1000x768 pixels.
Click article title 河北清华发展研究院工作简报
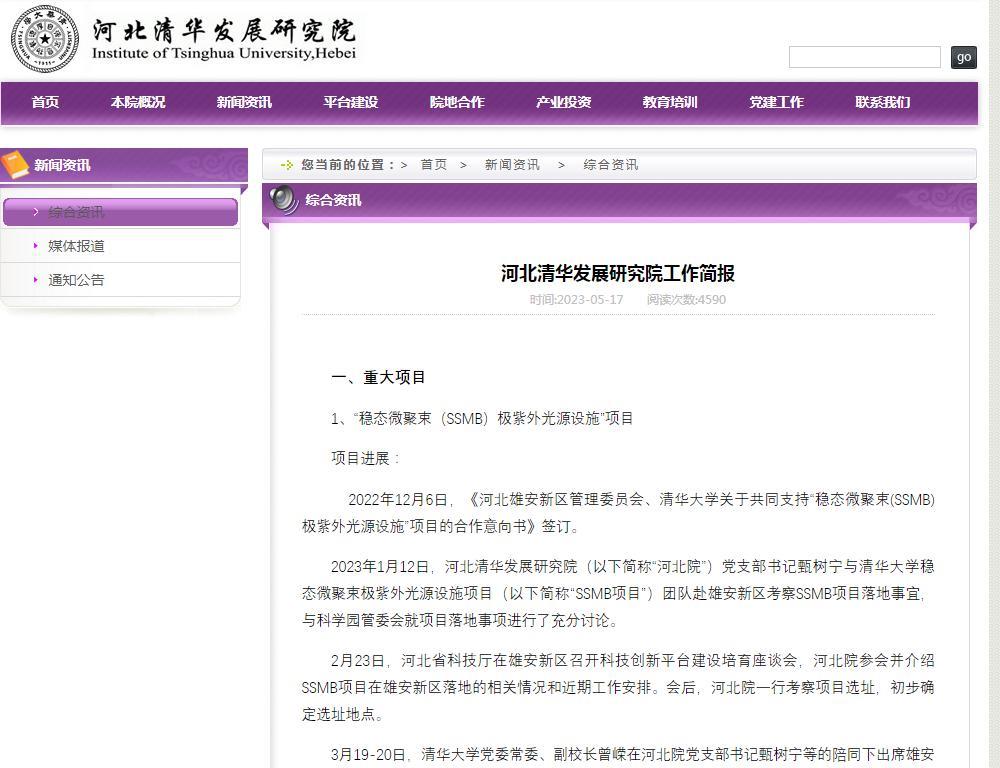(x=617, y=273)
